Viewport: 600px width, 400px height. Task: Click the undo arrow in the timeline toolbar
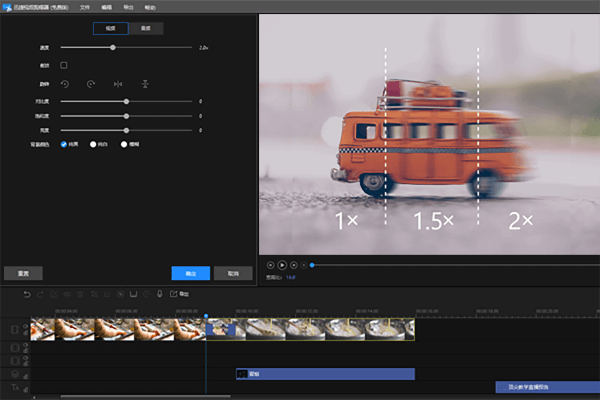coord(27,294)
